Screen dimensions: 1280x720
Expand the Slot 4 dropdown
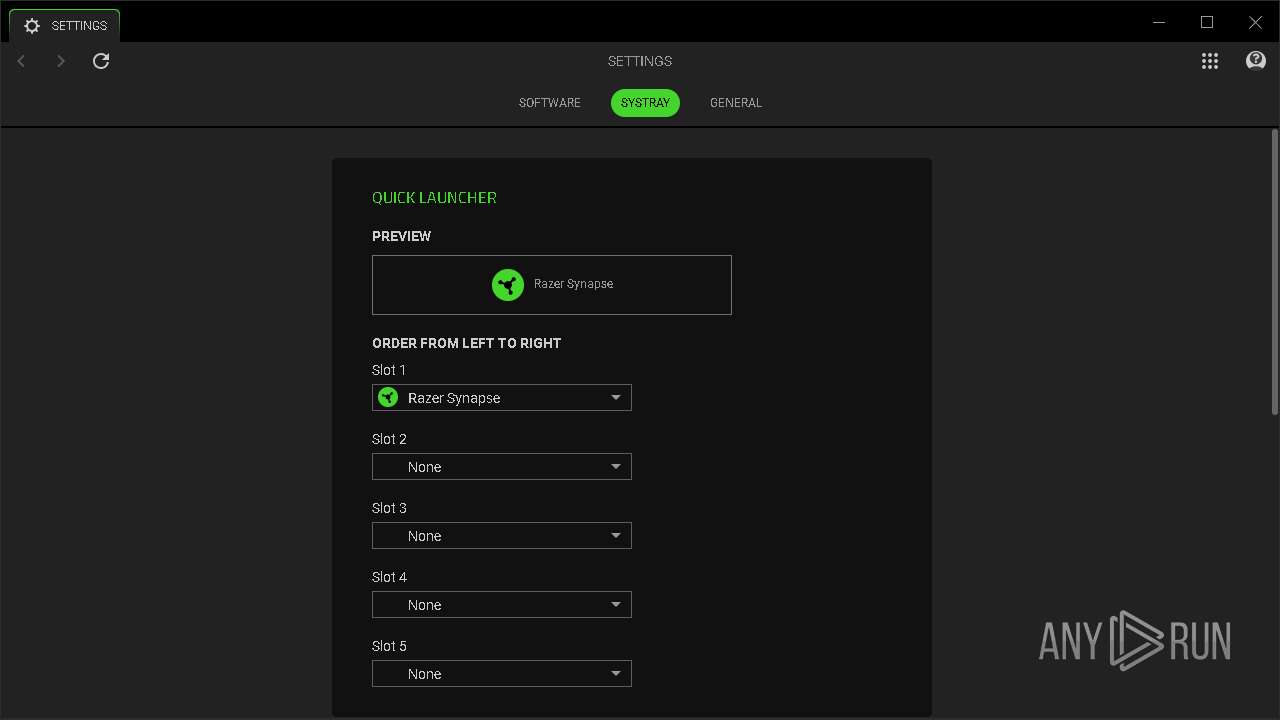pos(502,605)
